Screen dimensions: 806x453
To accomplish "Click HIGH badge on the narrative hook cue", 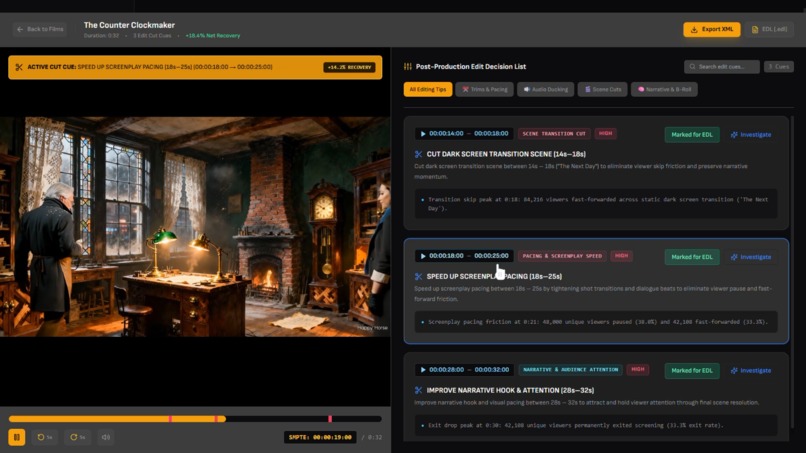I will [x=638, y=370].
